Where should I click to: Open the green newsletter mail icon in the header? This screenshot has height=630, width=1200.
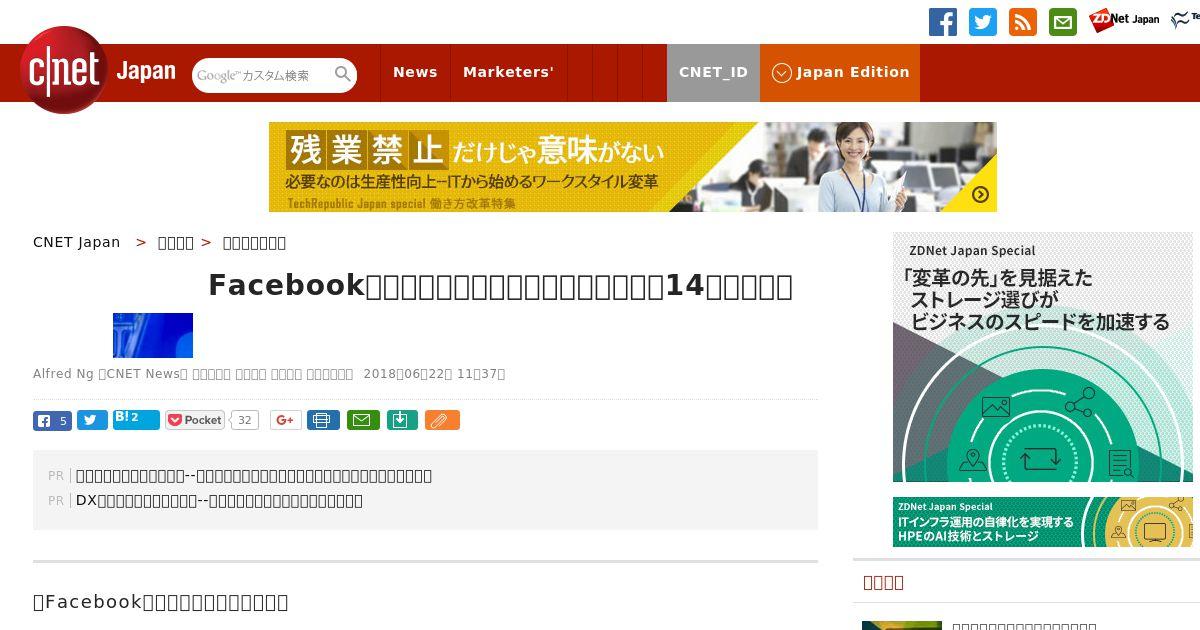click(1063, 22)
